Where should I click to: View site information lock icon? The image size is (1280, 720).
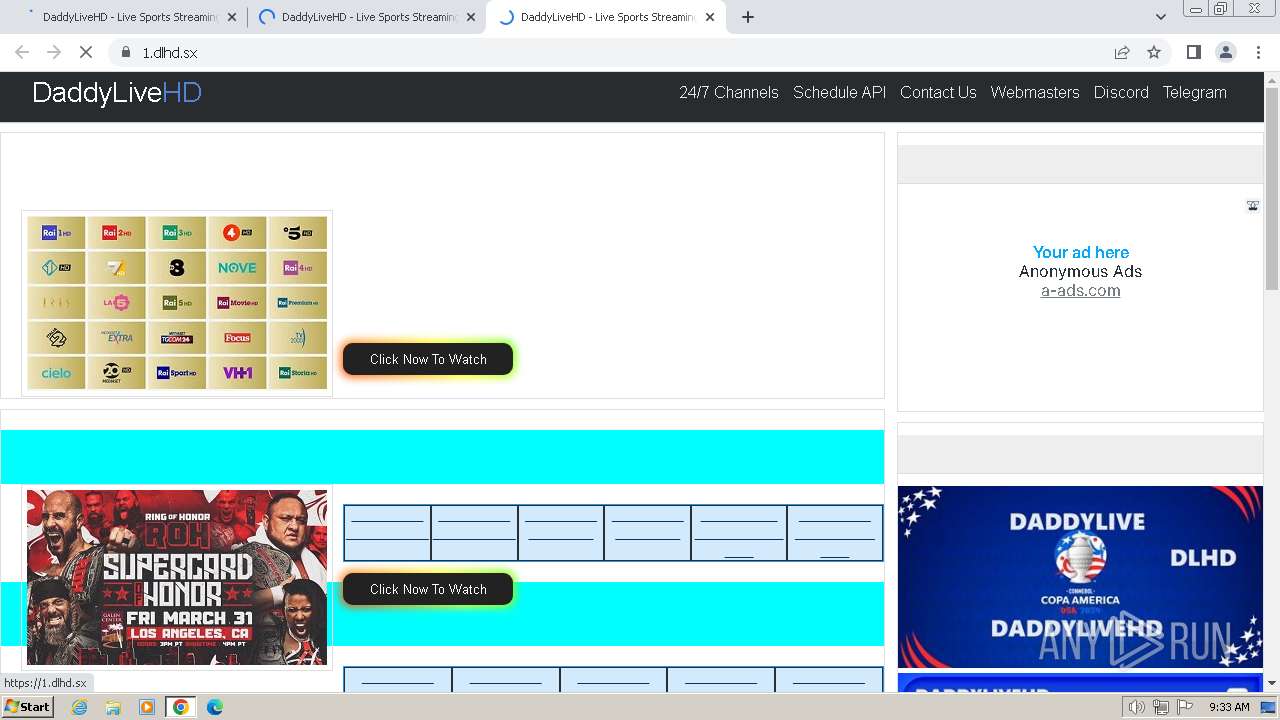pyautogui.click(x=125, y=52)
